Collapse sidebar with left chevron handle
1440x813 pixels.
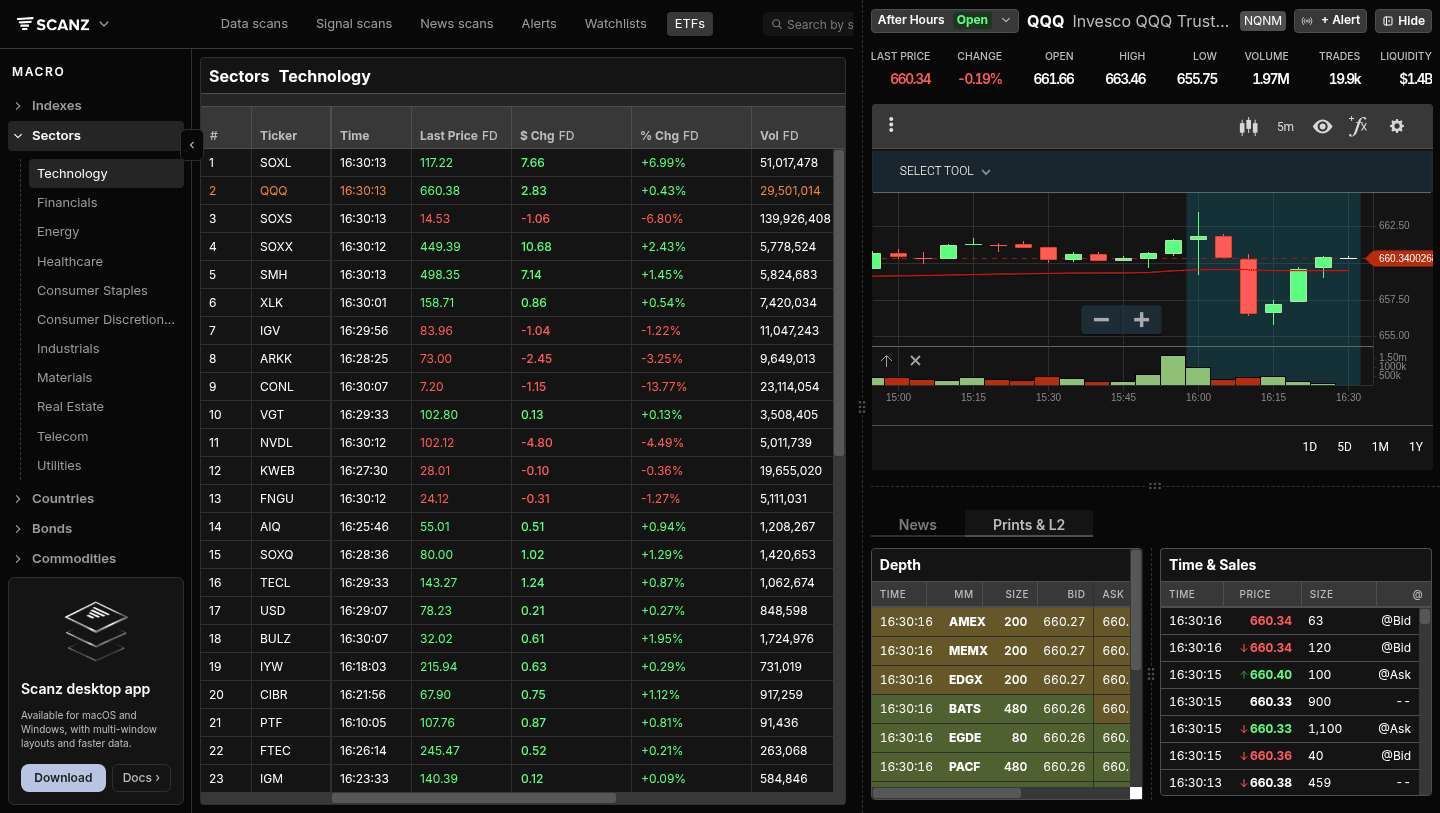[192, 145]
